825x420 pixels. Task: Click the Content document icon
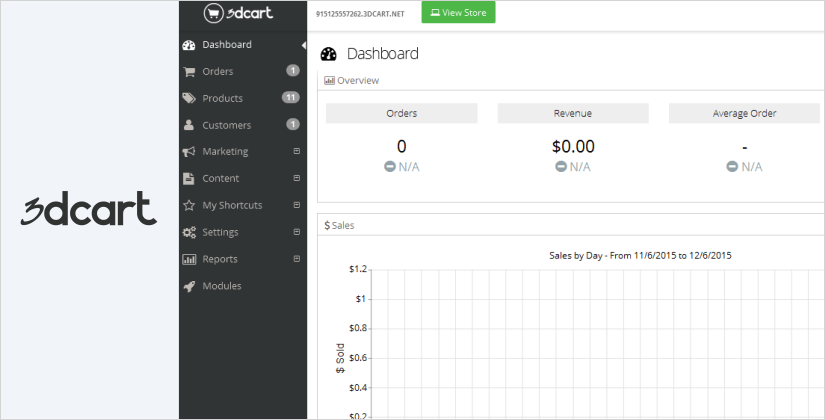pos(189,179)
